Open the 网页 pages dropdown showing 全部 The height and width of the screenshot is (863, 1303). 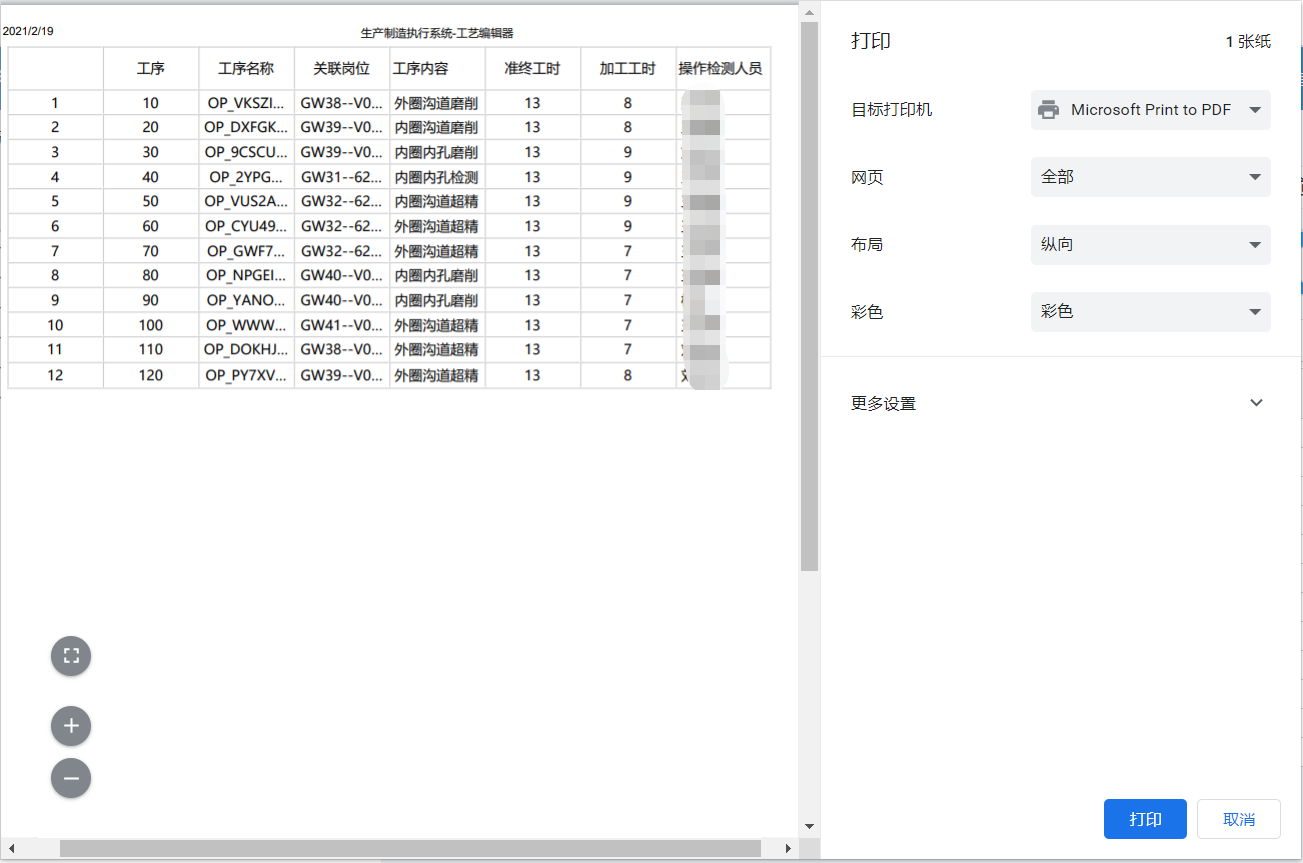click(x=1151, y=177)
